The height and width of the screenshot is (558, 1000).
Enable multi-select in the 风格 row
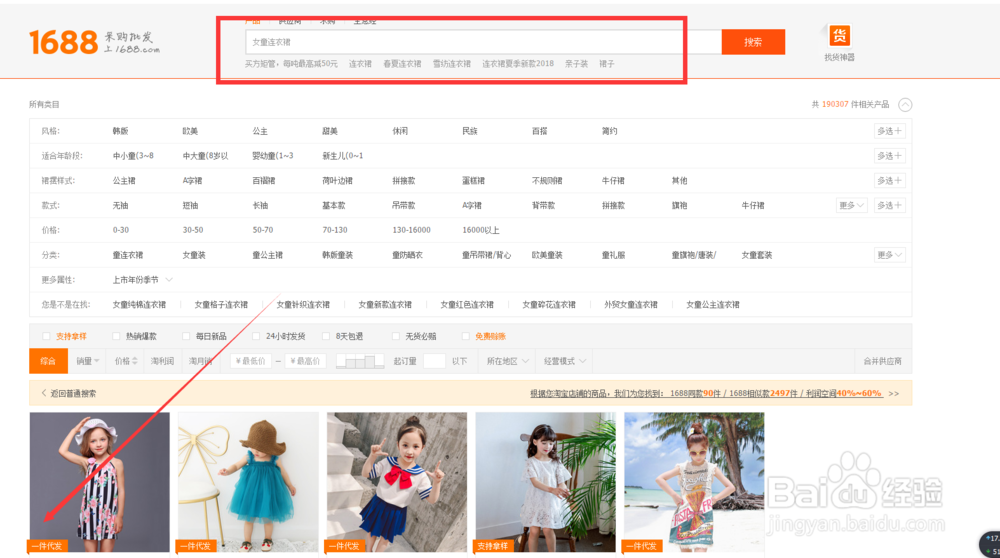click(x=890, y=131)
